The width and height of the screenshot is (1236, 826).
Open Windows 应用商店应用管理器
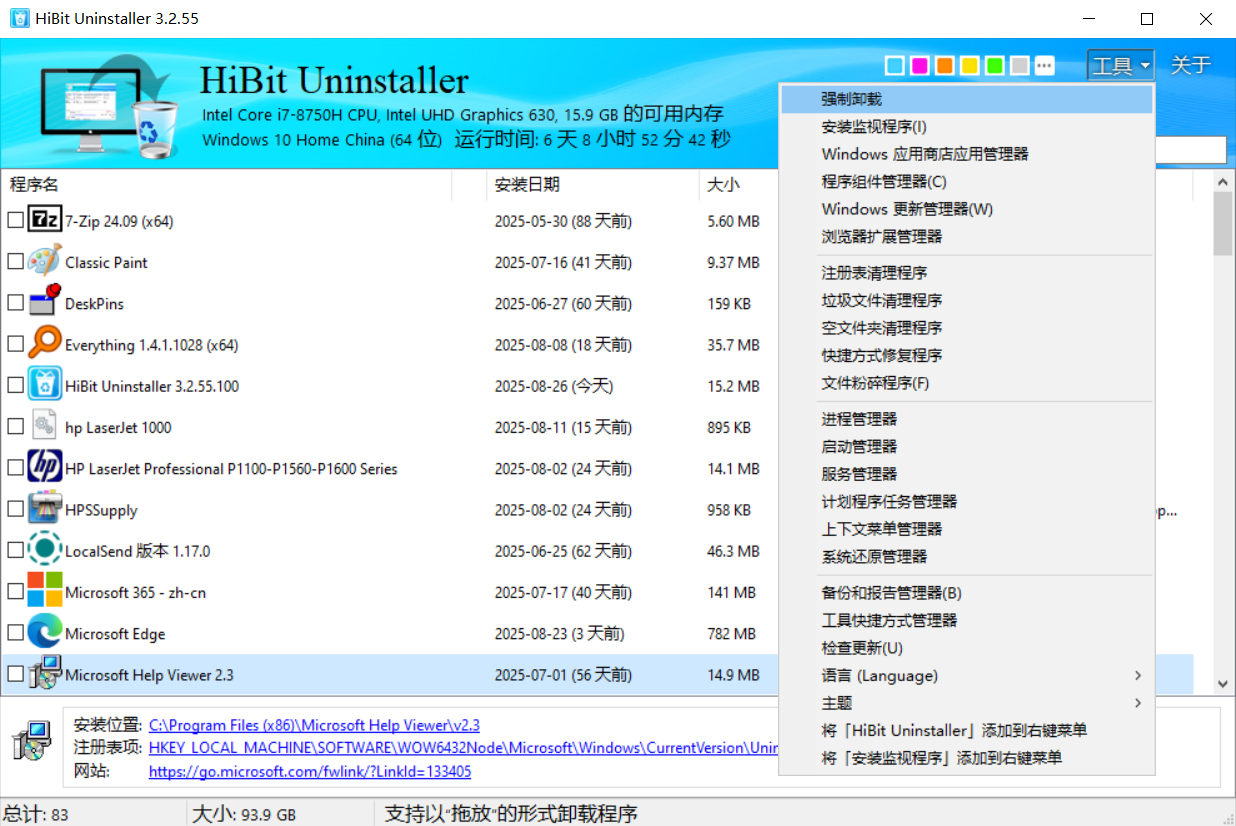coord(966,154)
